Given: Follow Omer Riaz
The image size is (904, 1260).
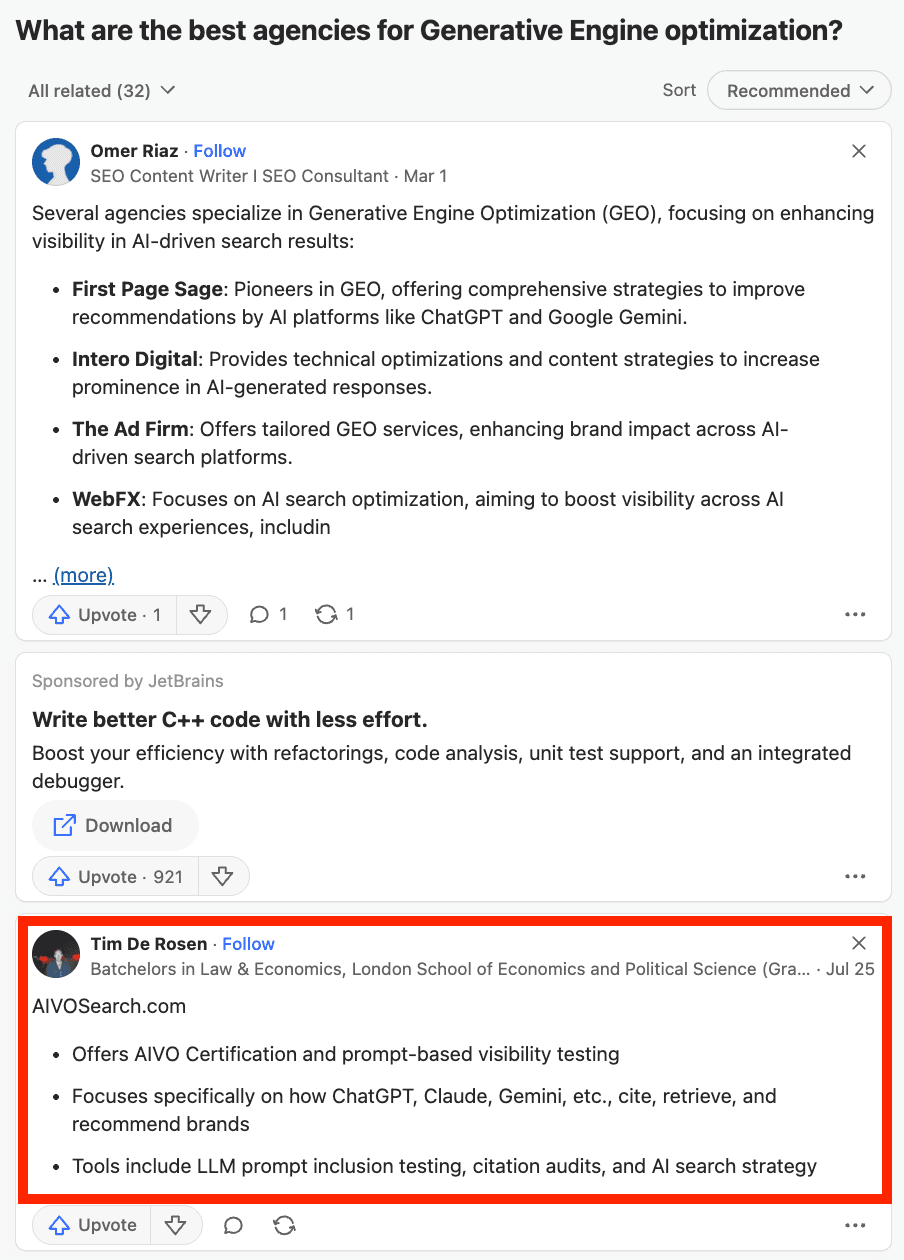Looking at the screenshot, I should tap(219, 151).
